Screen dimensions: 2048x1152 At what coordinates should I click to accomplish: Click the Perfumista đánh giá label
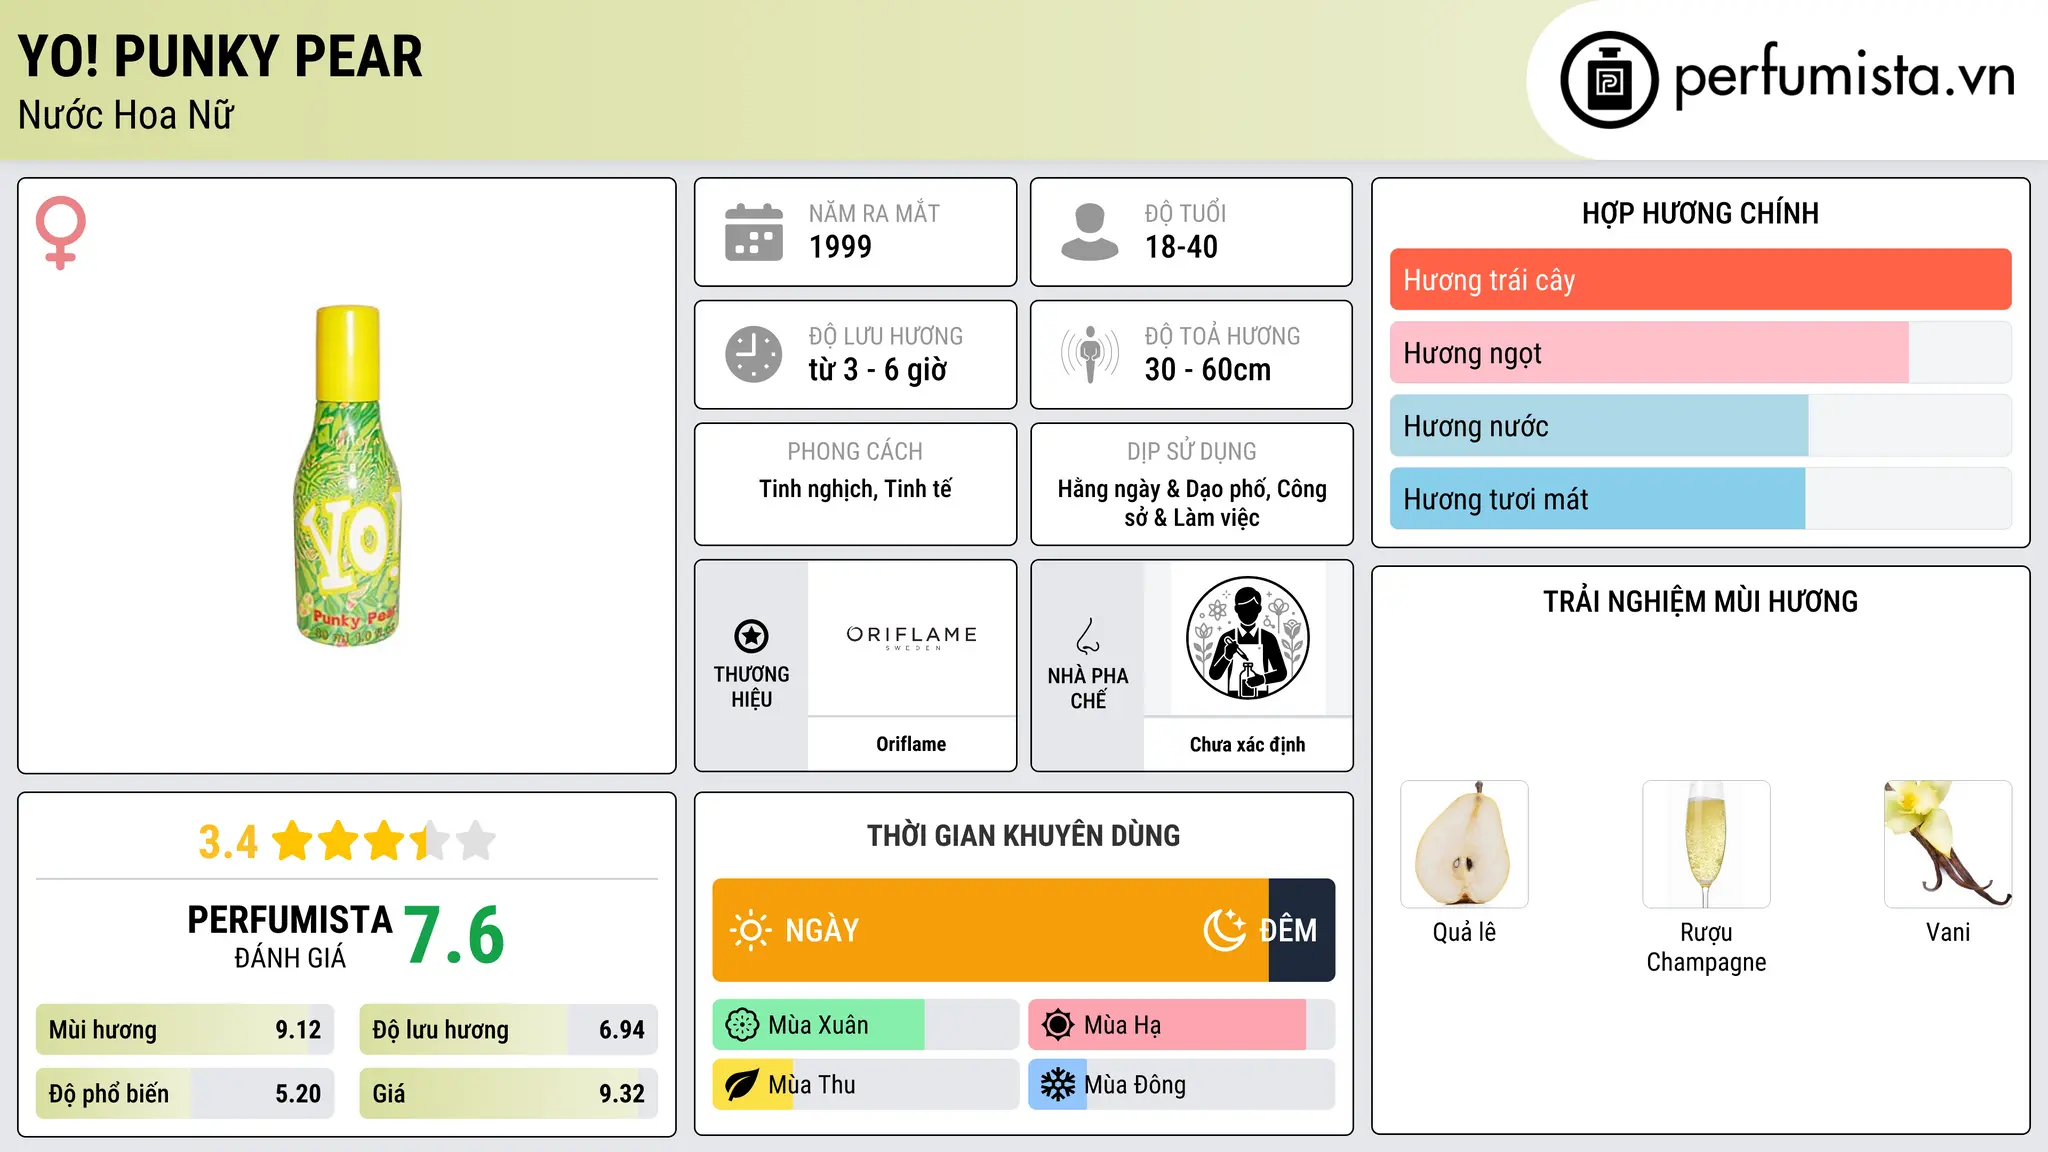[x=290, y=937]
